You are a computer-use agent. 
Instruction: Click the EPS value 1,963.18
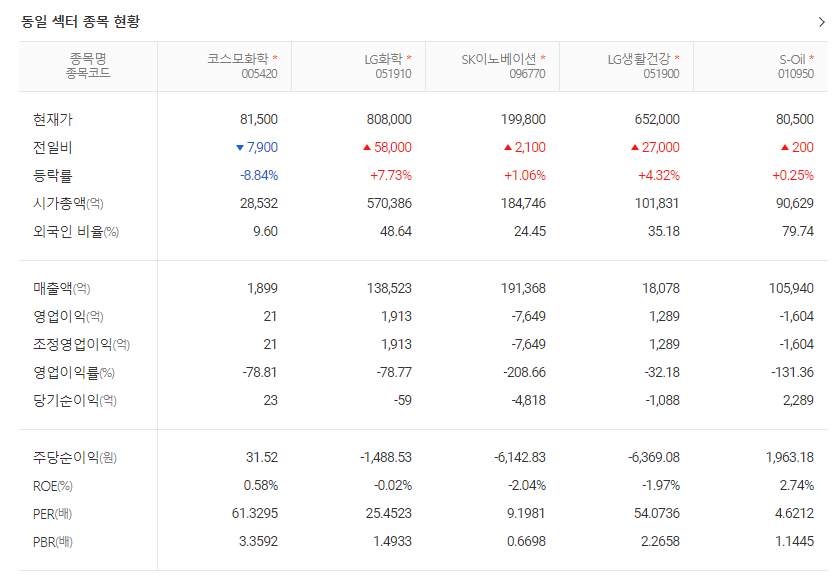[790, 457]
